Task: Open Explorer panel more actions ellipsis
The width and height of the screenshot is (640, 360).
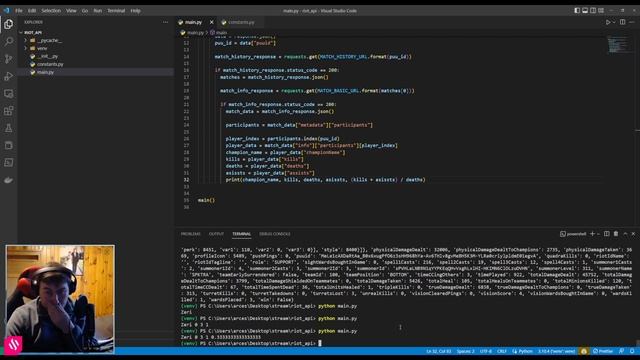Action: tap(165, 22)
